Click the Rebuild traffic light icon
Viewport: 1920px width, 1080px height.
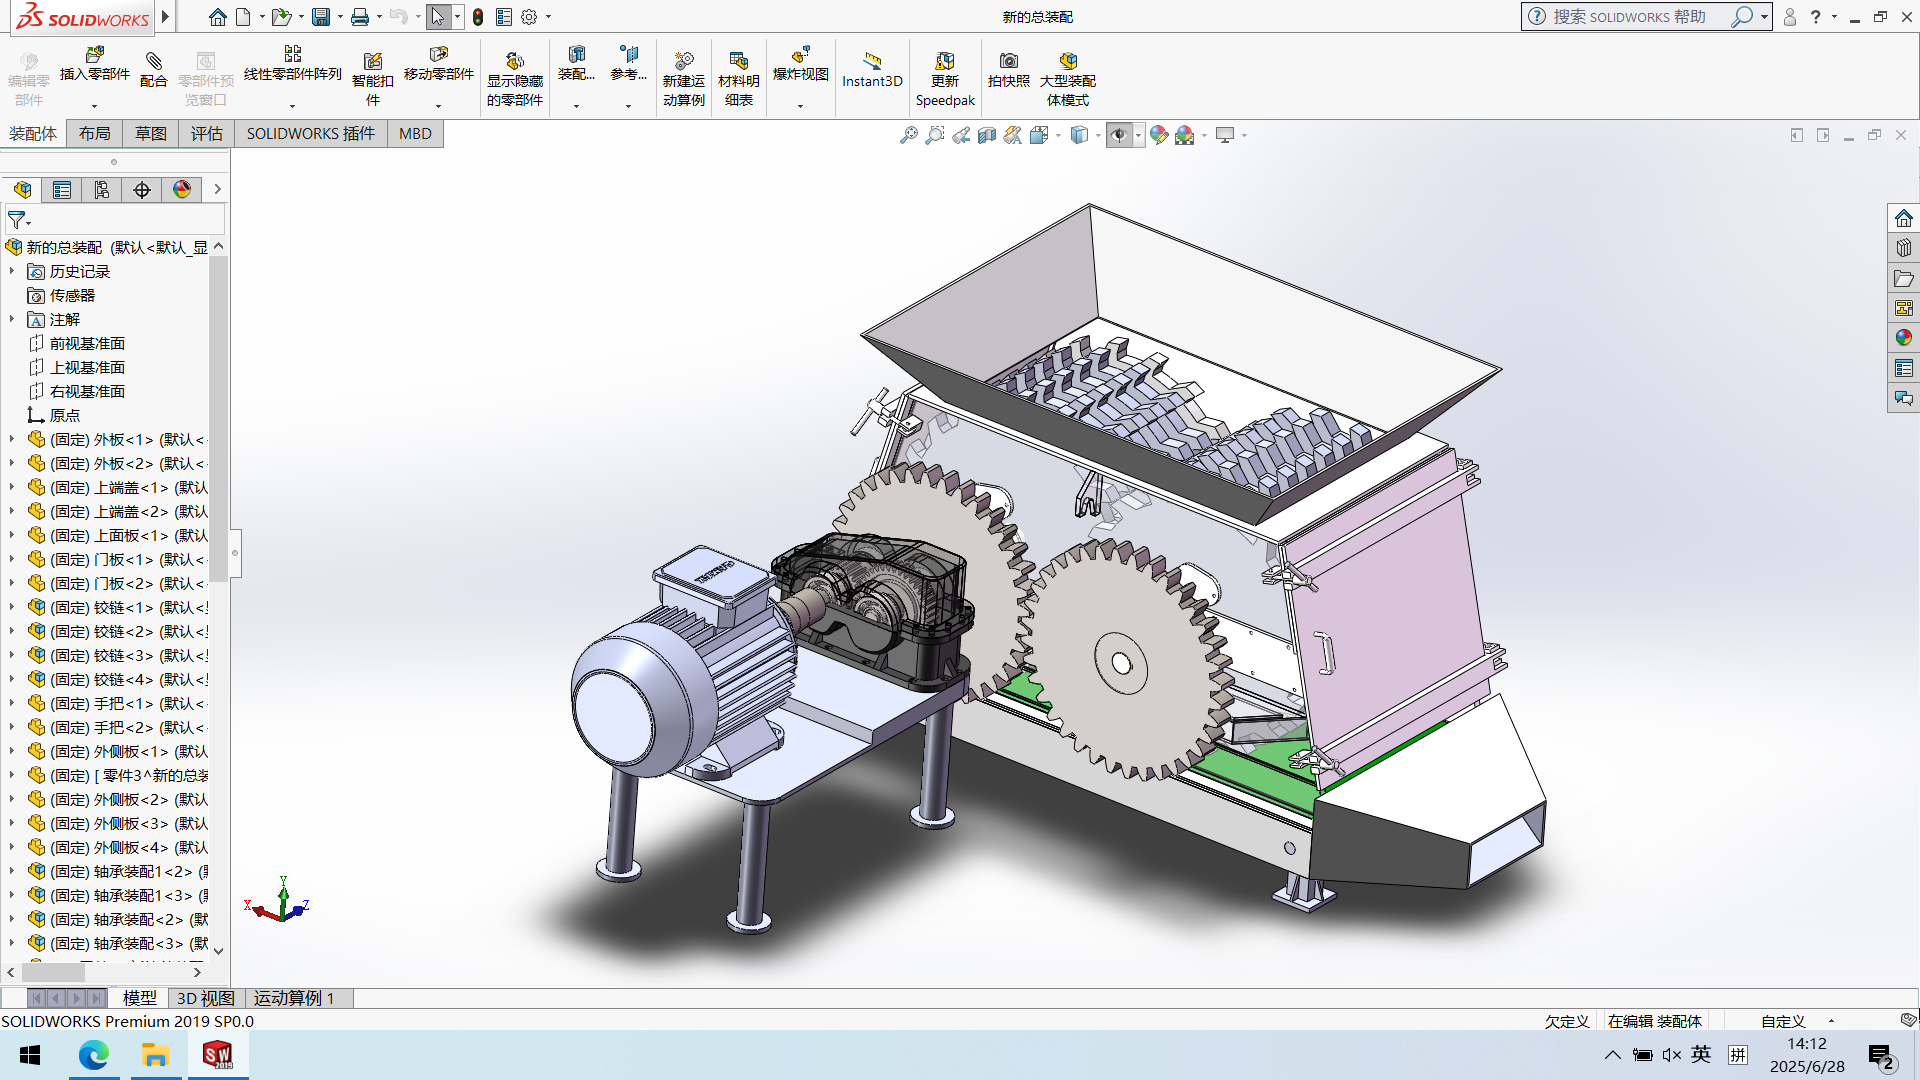pos(478,17)
